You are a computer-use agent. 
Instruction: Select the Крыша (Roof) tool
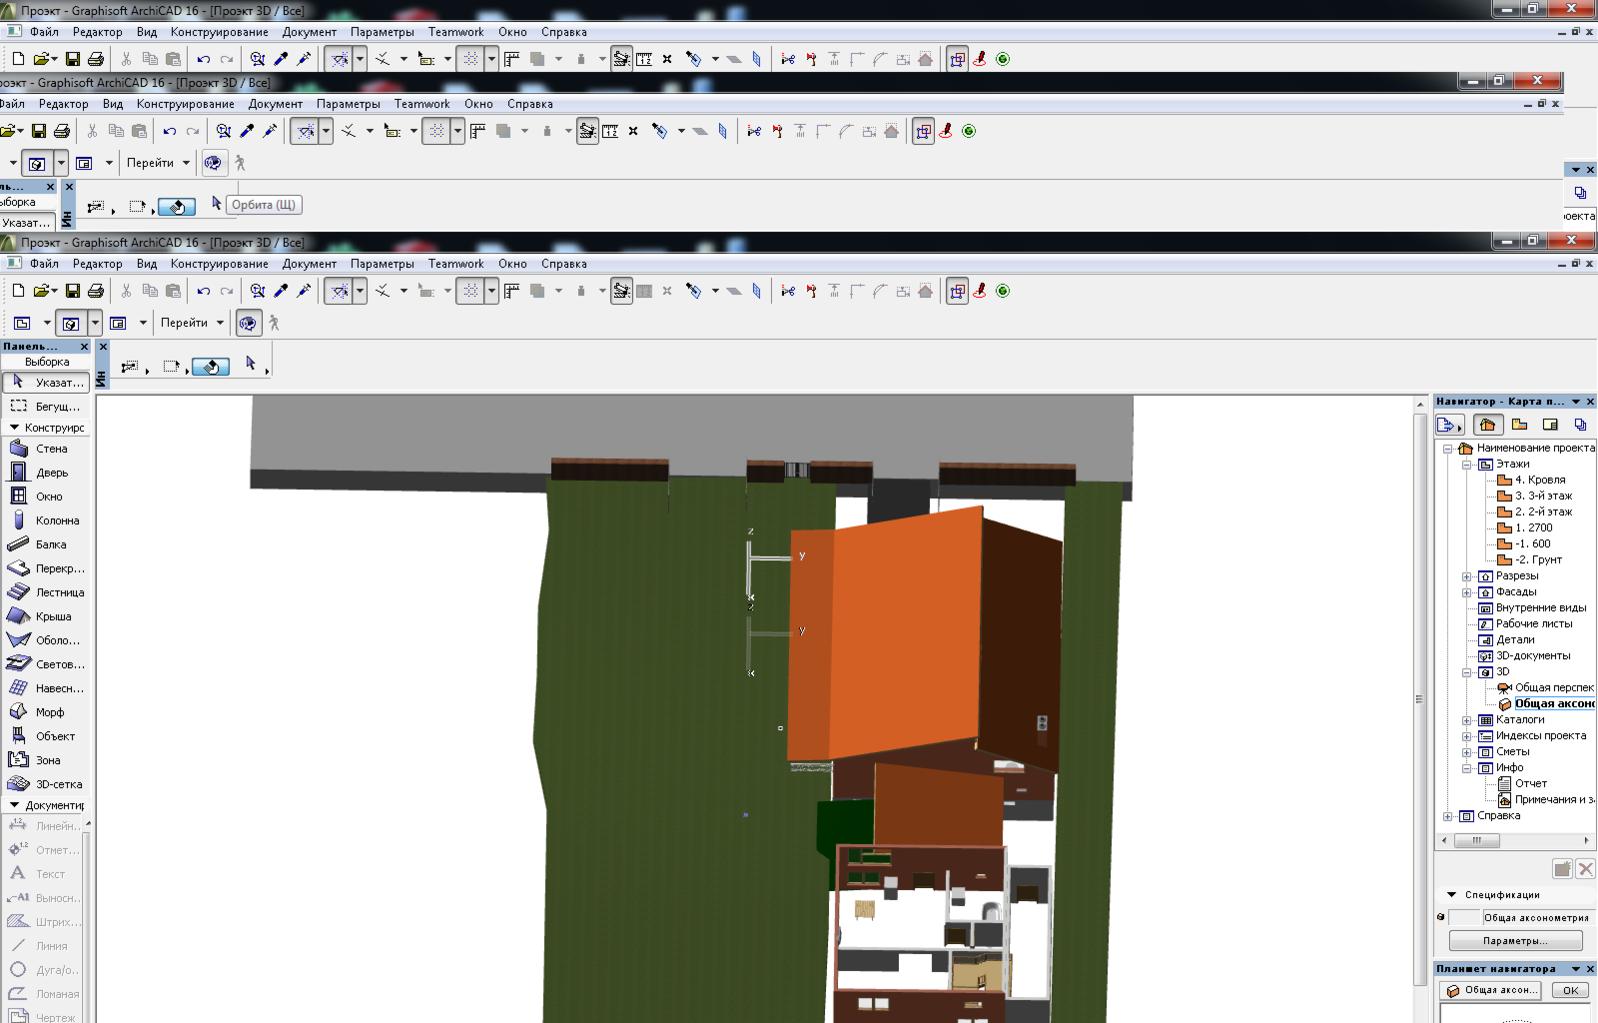coord(46,617)
